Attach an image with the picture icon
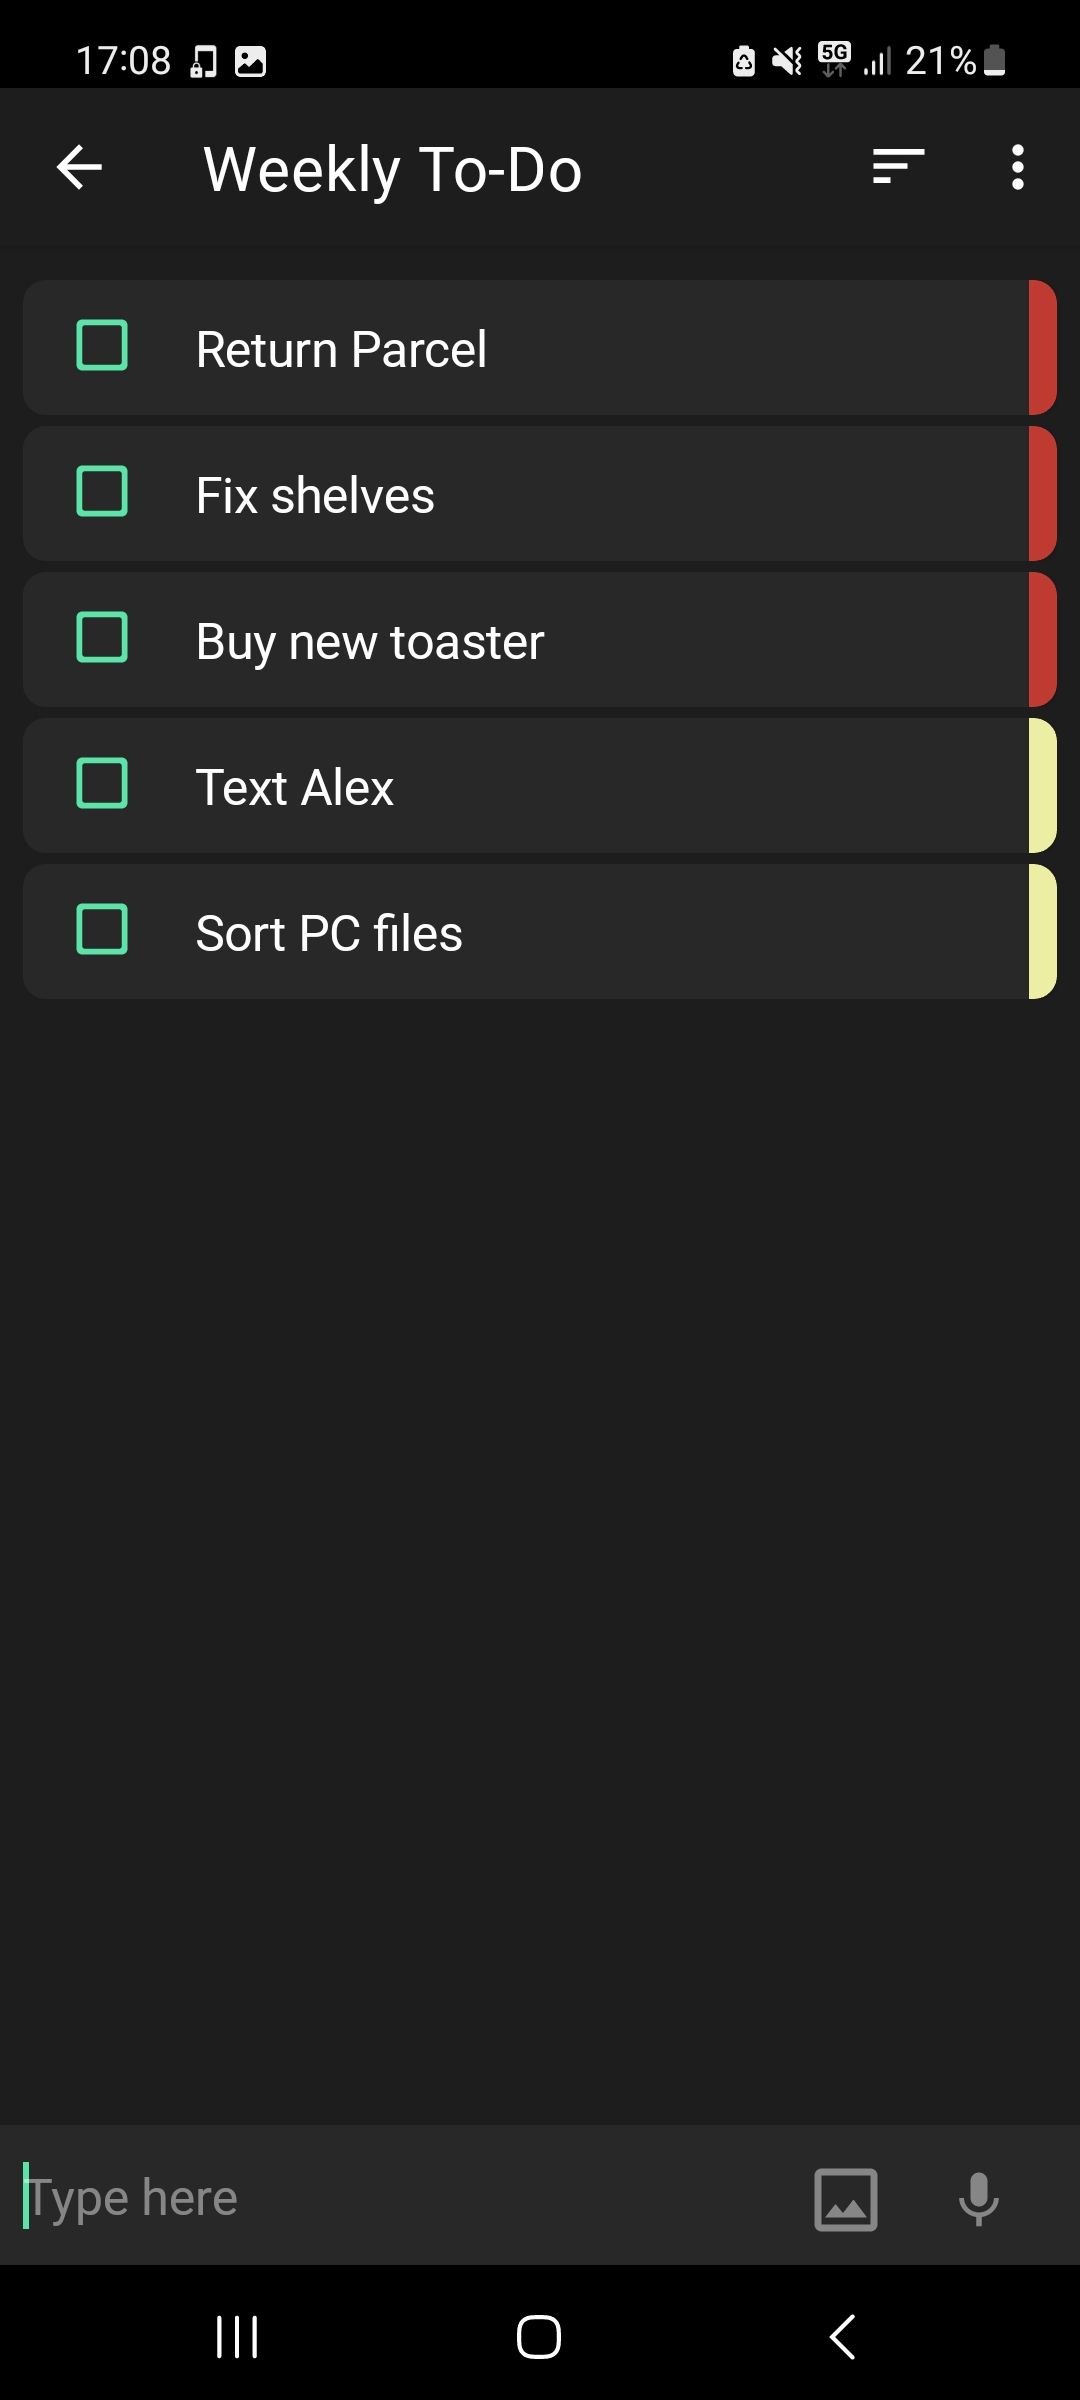The width and height of the screenshot is (1080, 2400). point(845,2199)
